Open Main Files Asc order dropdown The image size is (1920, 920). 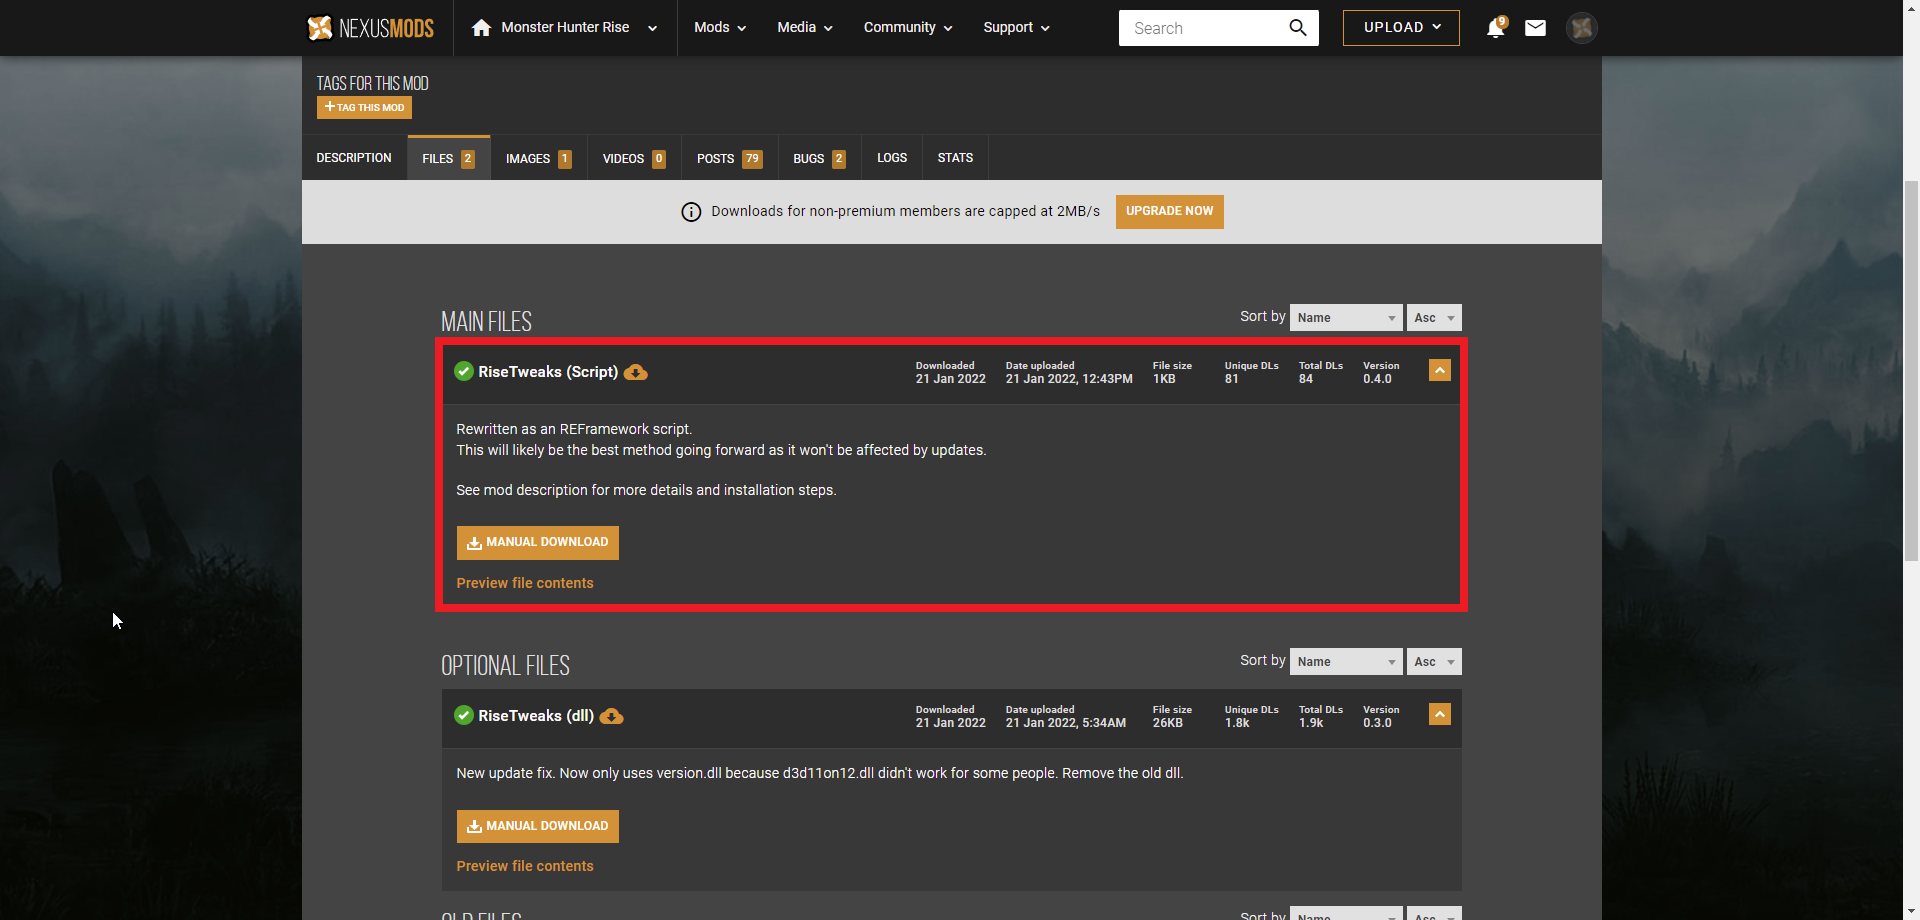[1434, 318]
